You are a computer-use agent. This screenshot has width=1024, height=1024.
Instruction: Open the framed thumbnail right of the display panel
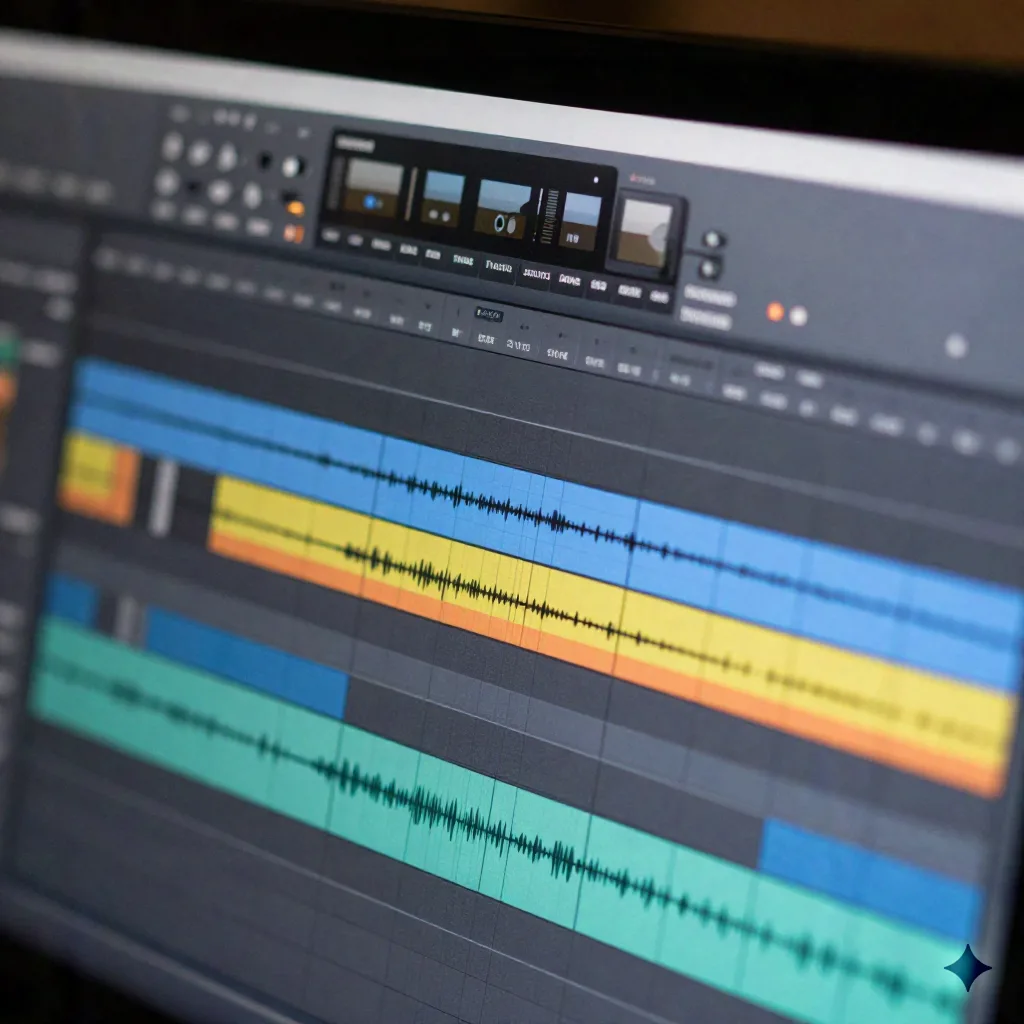pos(646,234)
